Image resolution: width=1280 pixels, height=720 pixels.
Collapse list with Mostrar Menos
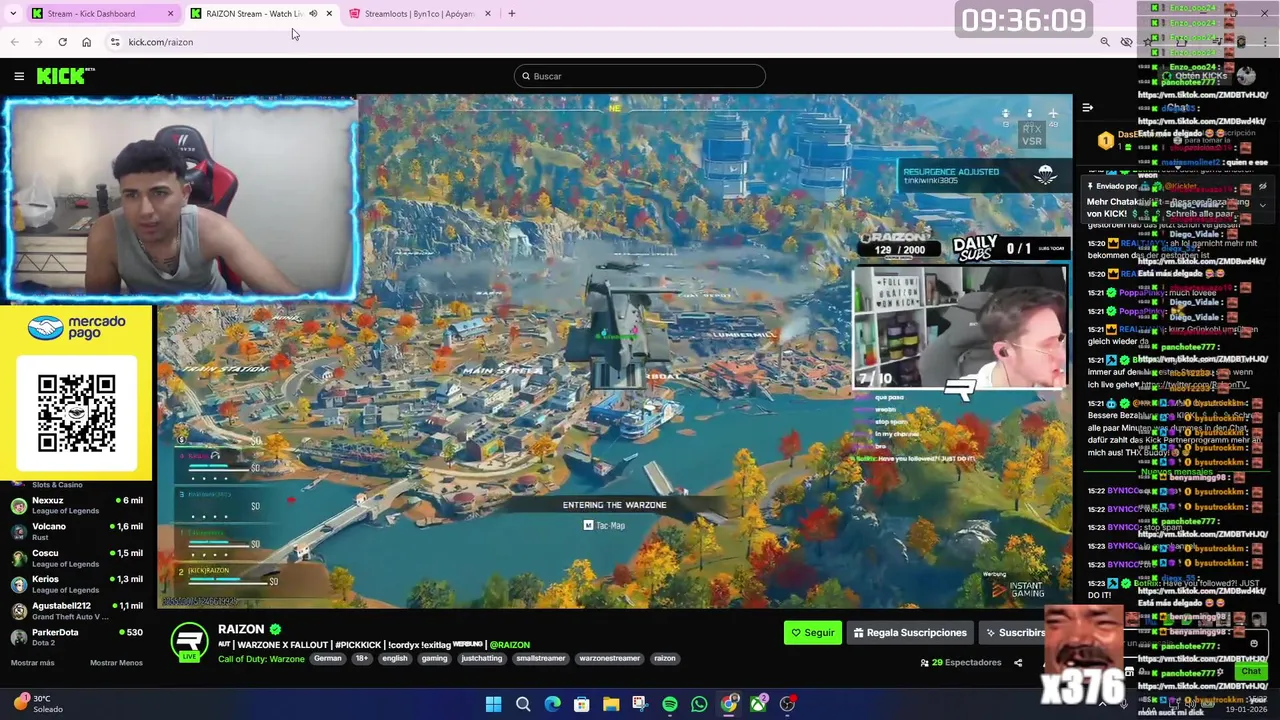pos(116,663)
